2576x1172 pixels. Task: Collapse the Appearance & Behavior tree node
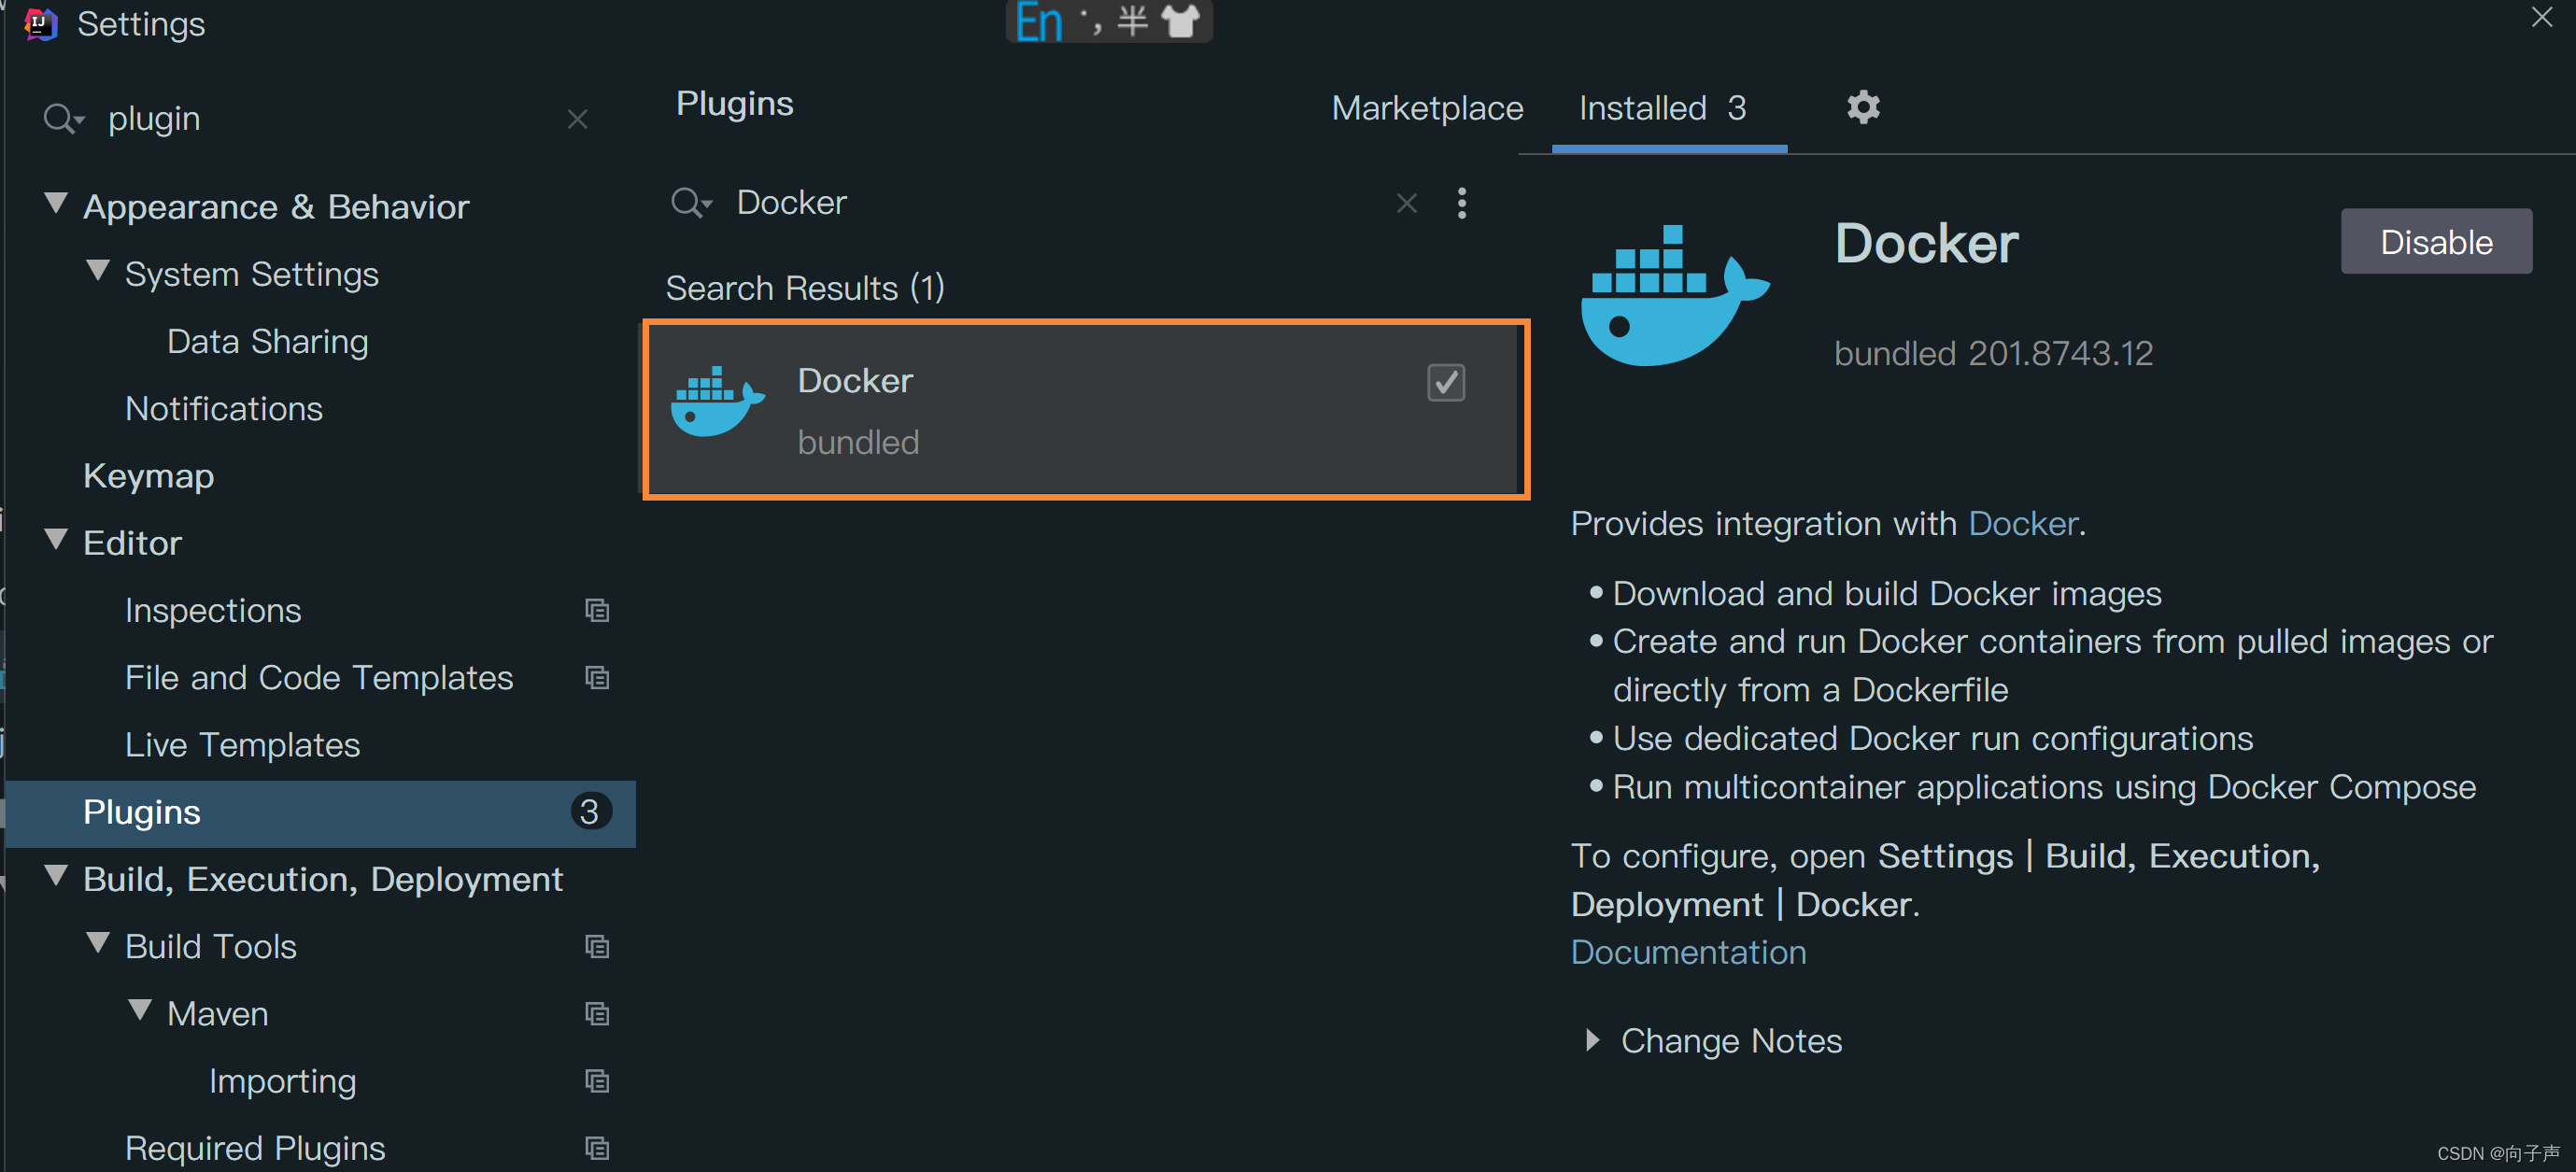[57, 204]
